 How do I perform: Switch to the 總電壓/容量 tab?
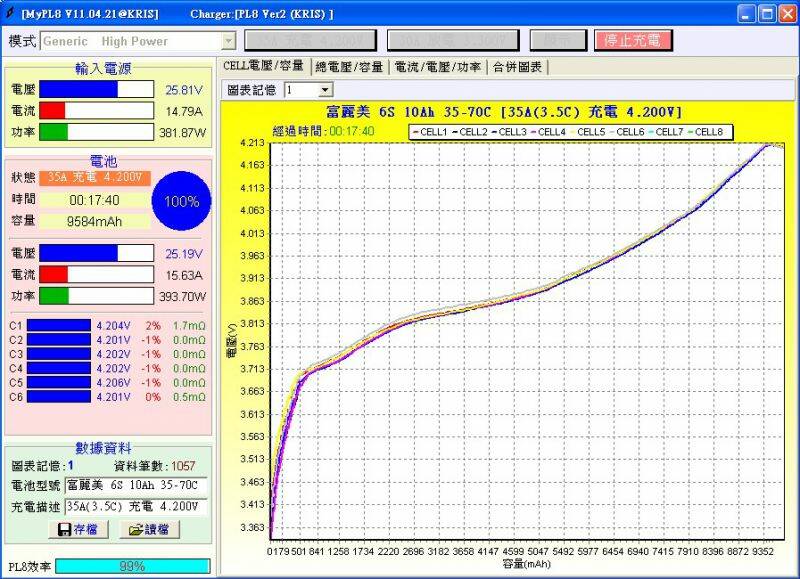349,67
